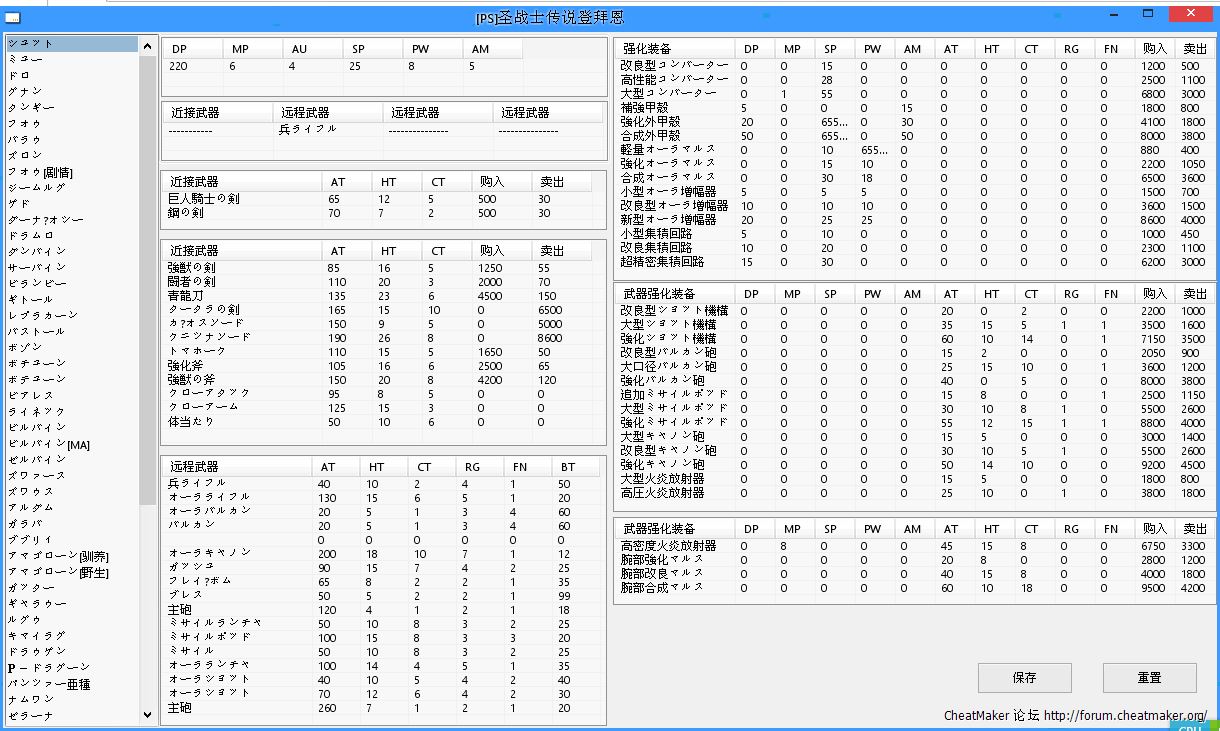Select P-ドラグーン in the unit list
Image resolution: width=1220 pixels, height=731 pixels.
pyautogui.click(x=49, y=668)
